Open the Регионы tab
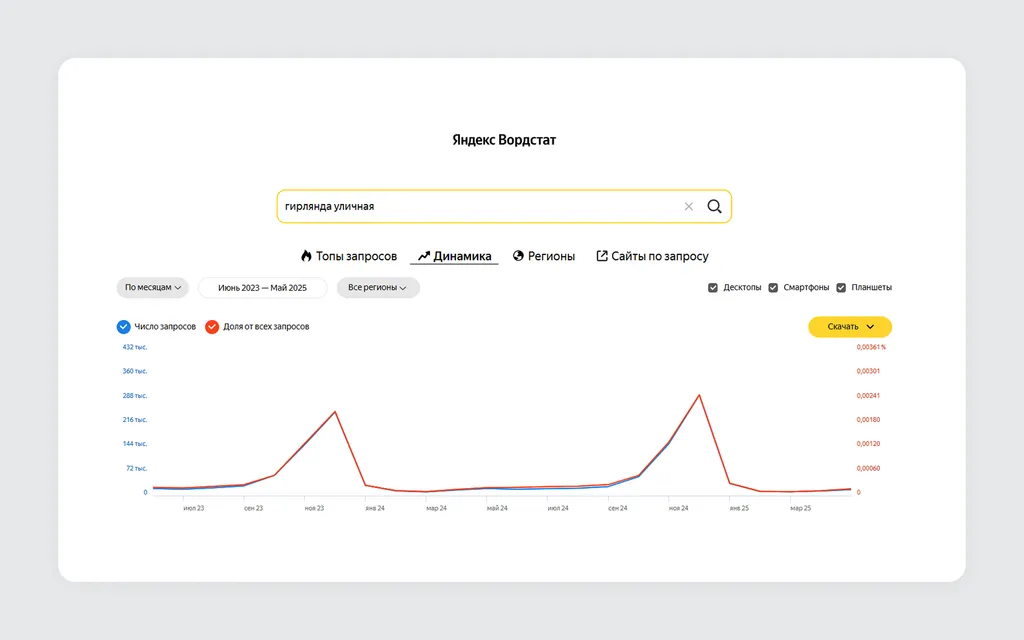 544,256
